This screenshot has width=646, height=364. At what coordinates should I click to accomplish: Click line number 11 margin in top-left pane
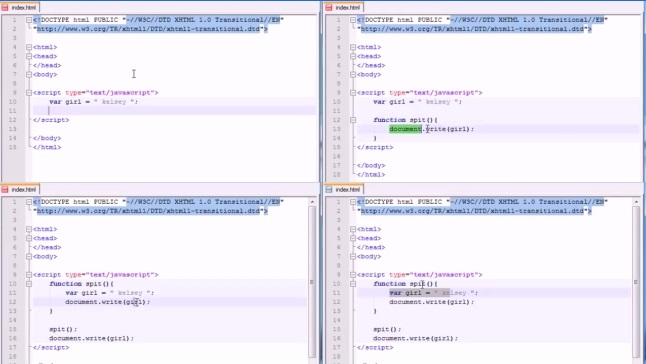(14, 111)
